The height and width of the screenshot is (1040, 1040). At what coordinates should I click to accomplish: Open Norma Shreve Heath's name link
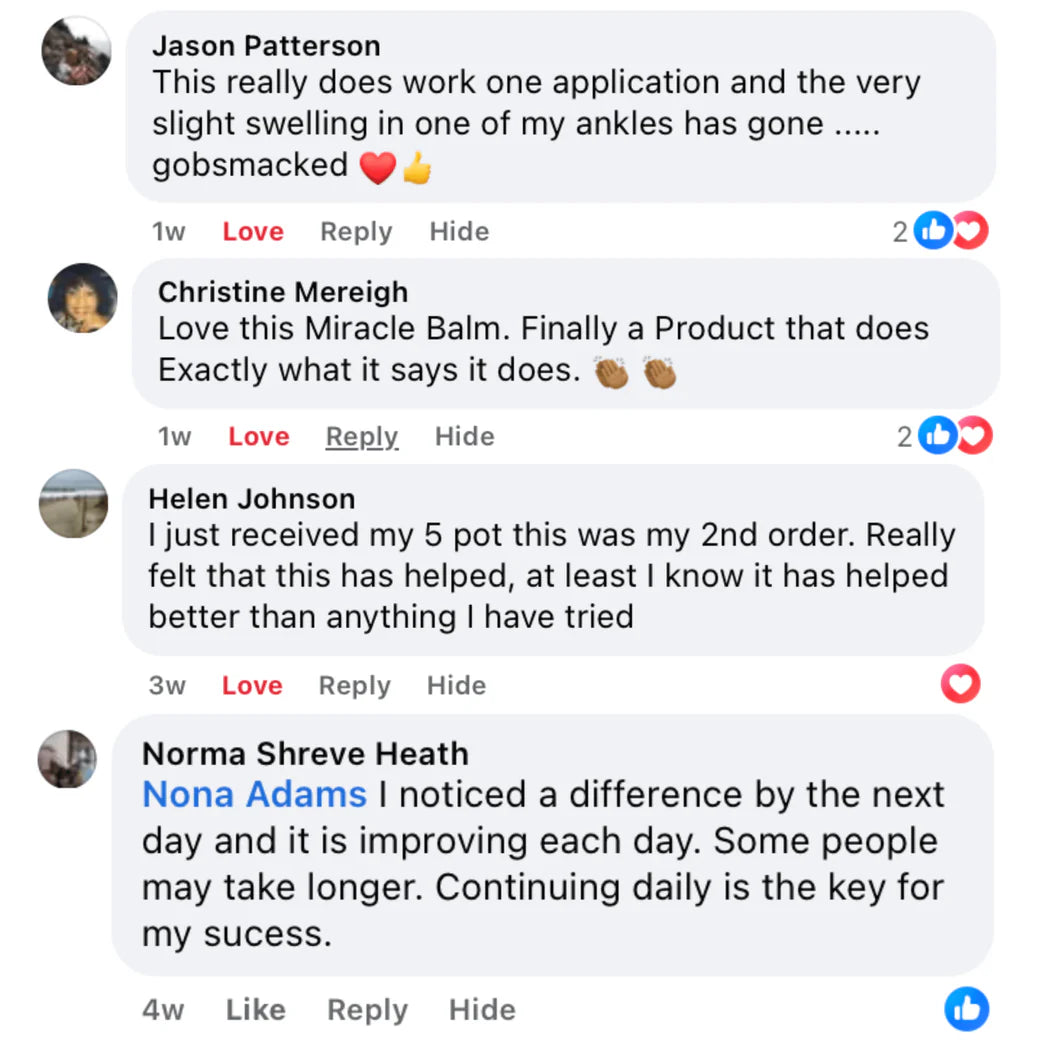[x=305, y=753]
